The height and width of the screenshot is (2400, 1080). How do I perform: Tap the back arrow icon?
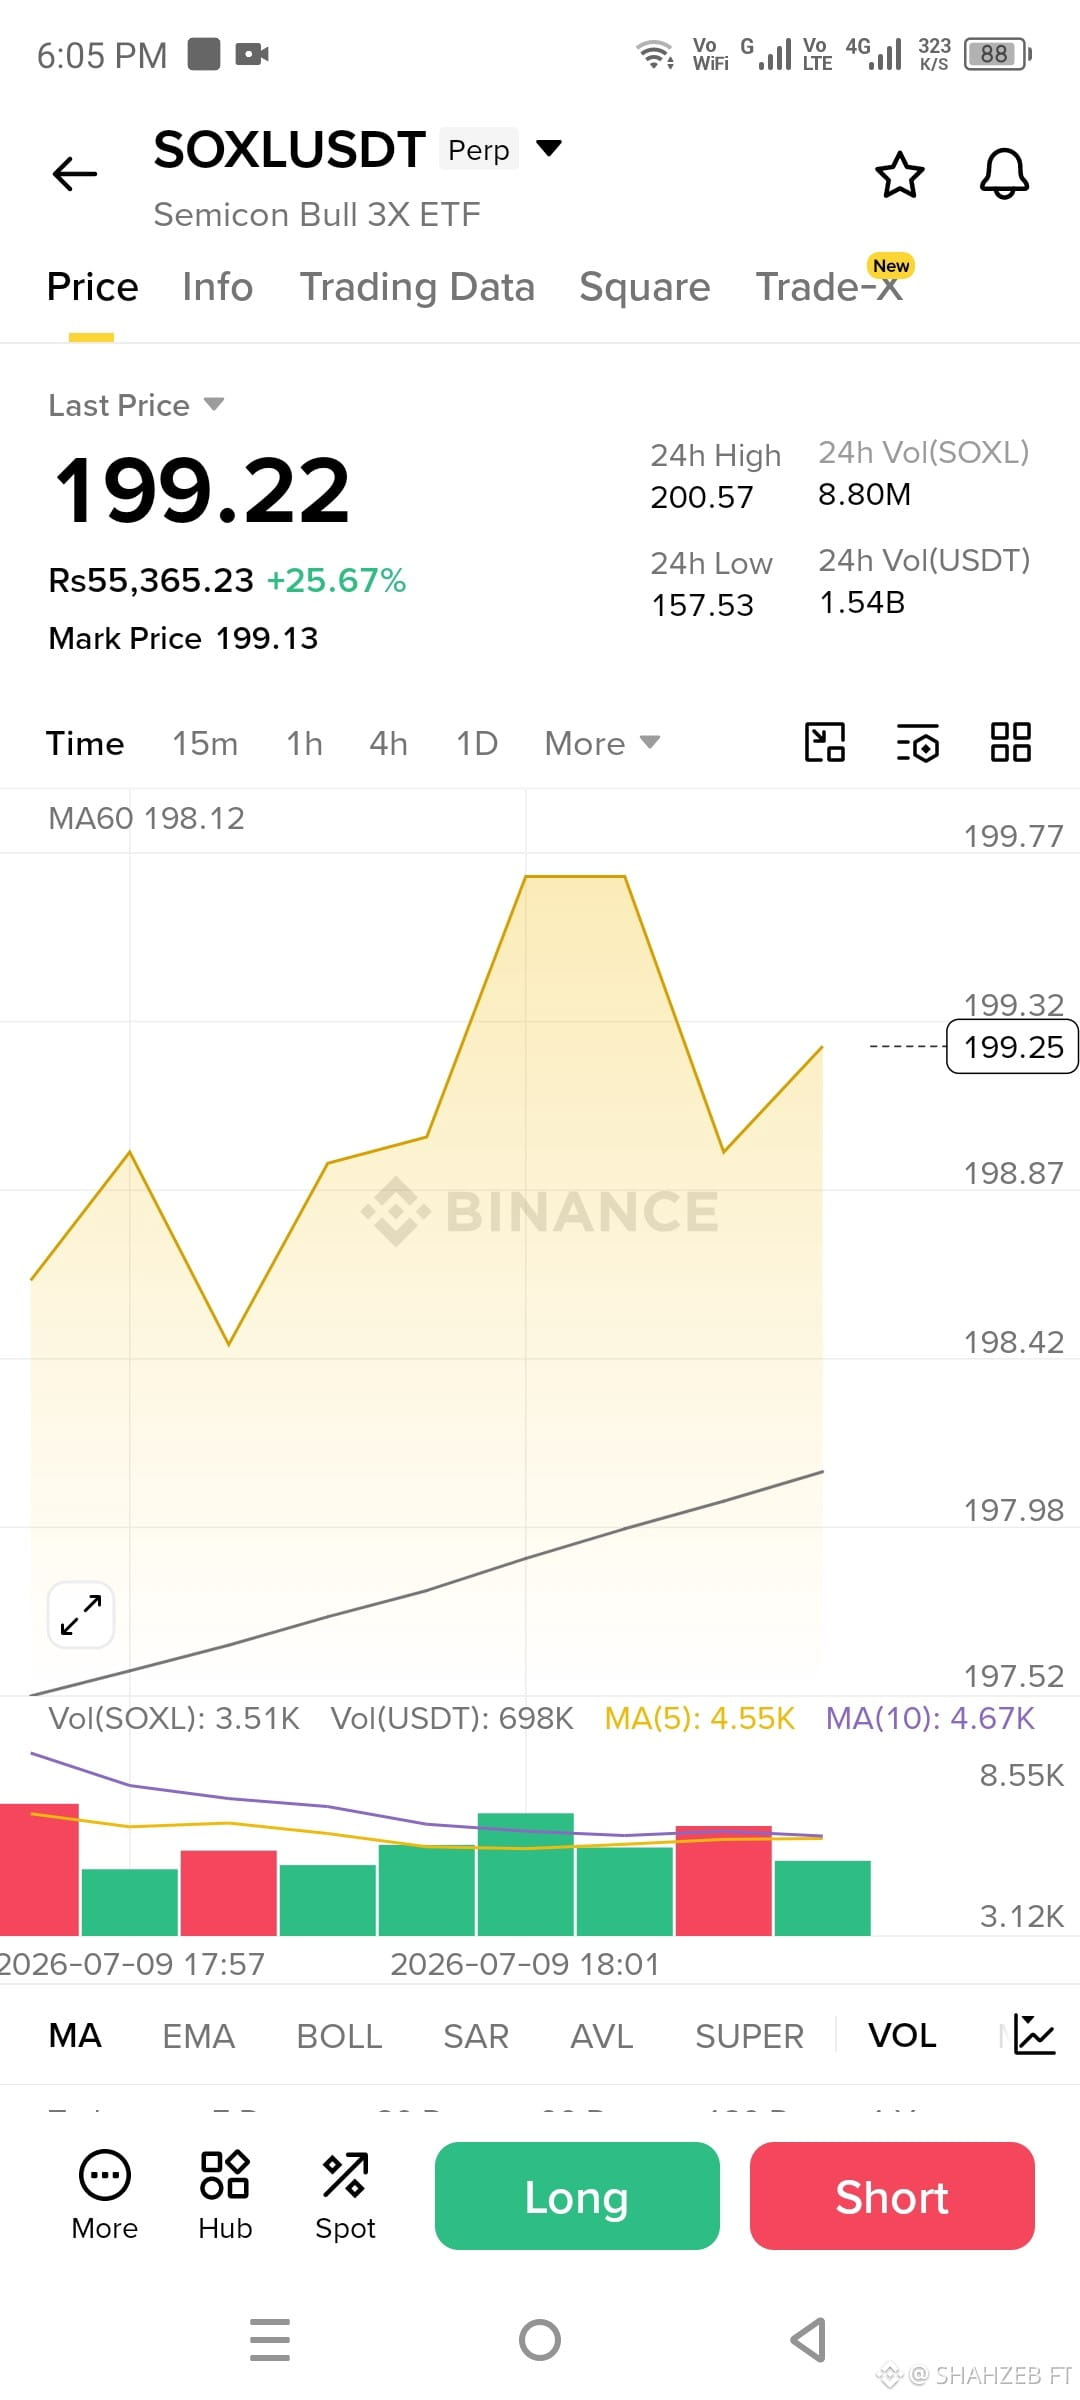[x=75, y=174]
